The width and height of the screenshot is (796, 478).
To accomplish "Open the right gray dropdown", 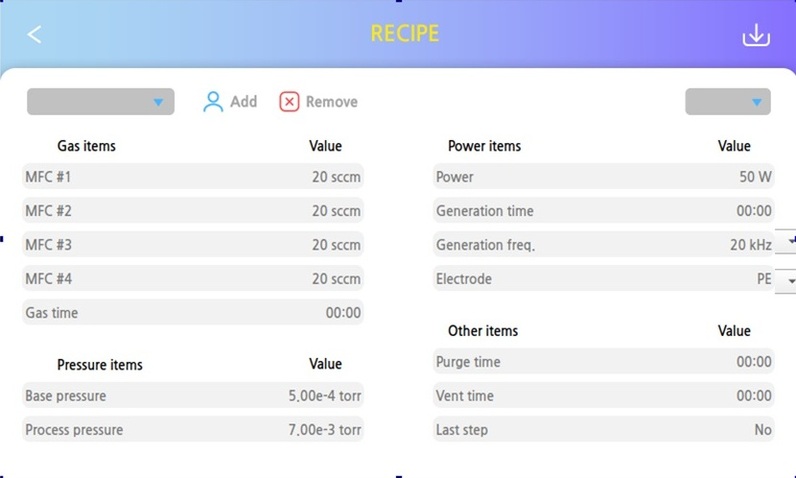I will click(727, 101).
